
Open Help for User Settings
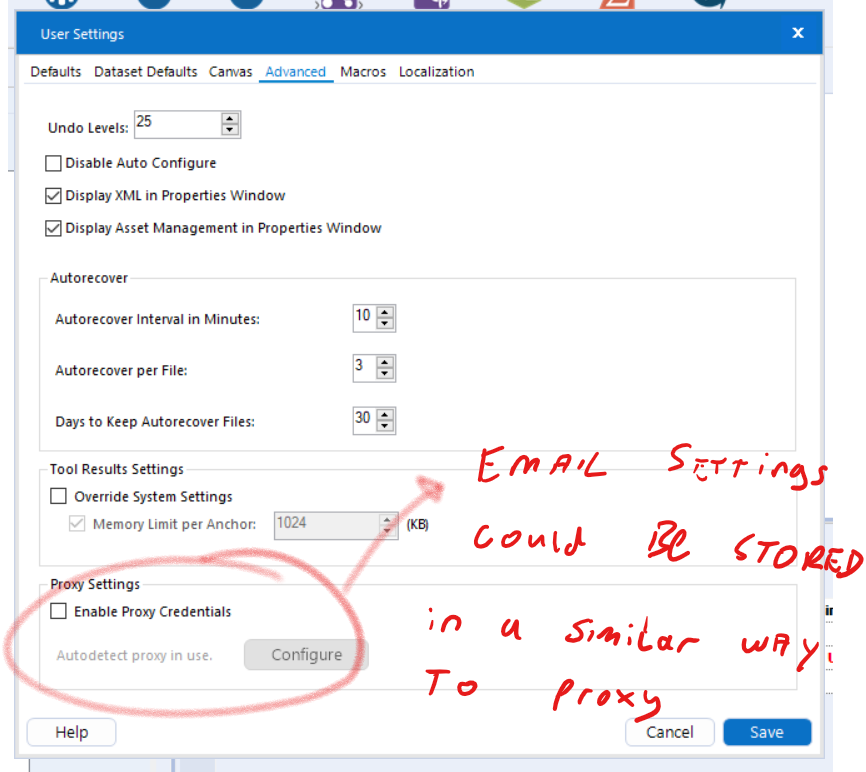pyautogui.click(x=71, y=732)
